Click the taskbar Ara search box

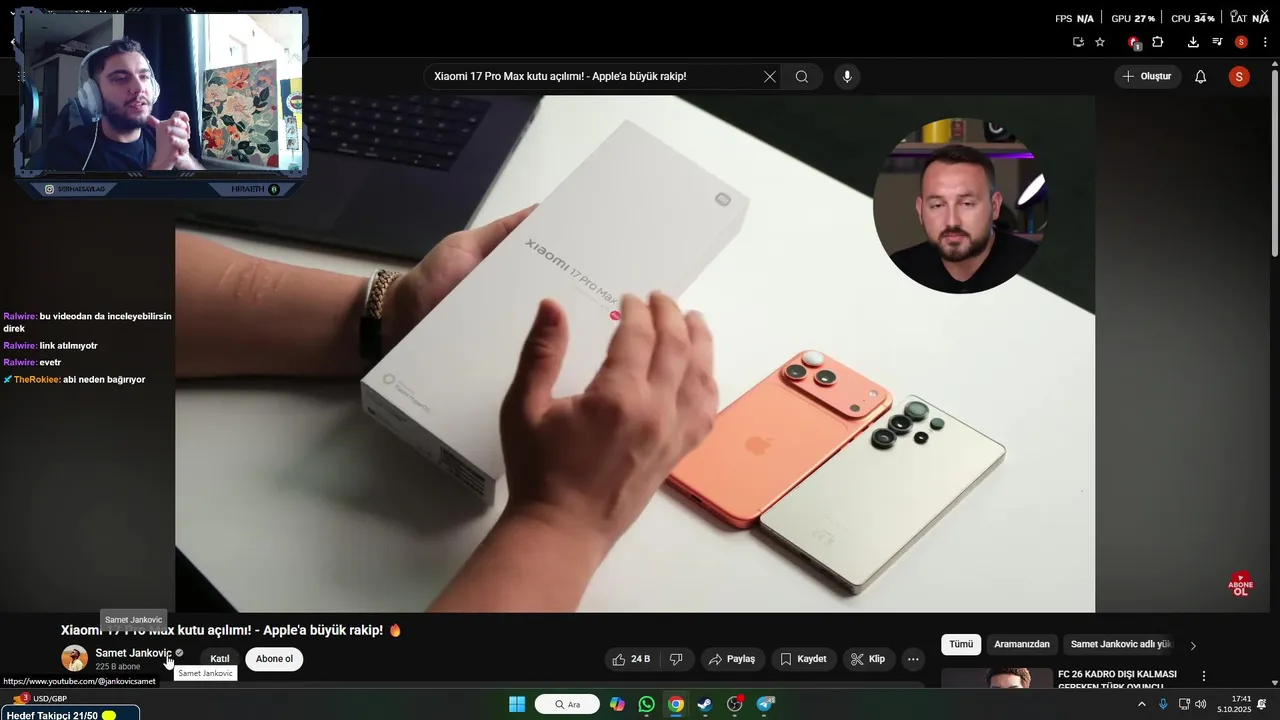567,704
